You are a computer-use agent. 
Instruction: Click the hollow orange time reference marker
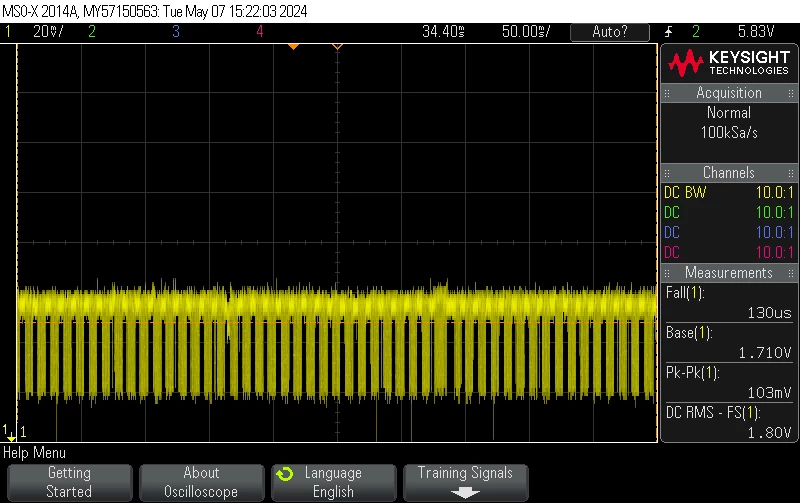[x=337, y=46]
